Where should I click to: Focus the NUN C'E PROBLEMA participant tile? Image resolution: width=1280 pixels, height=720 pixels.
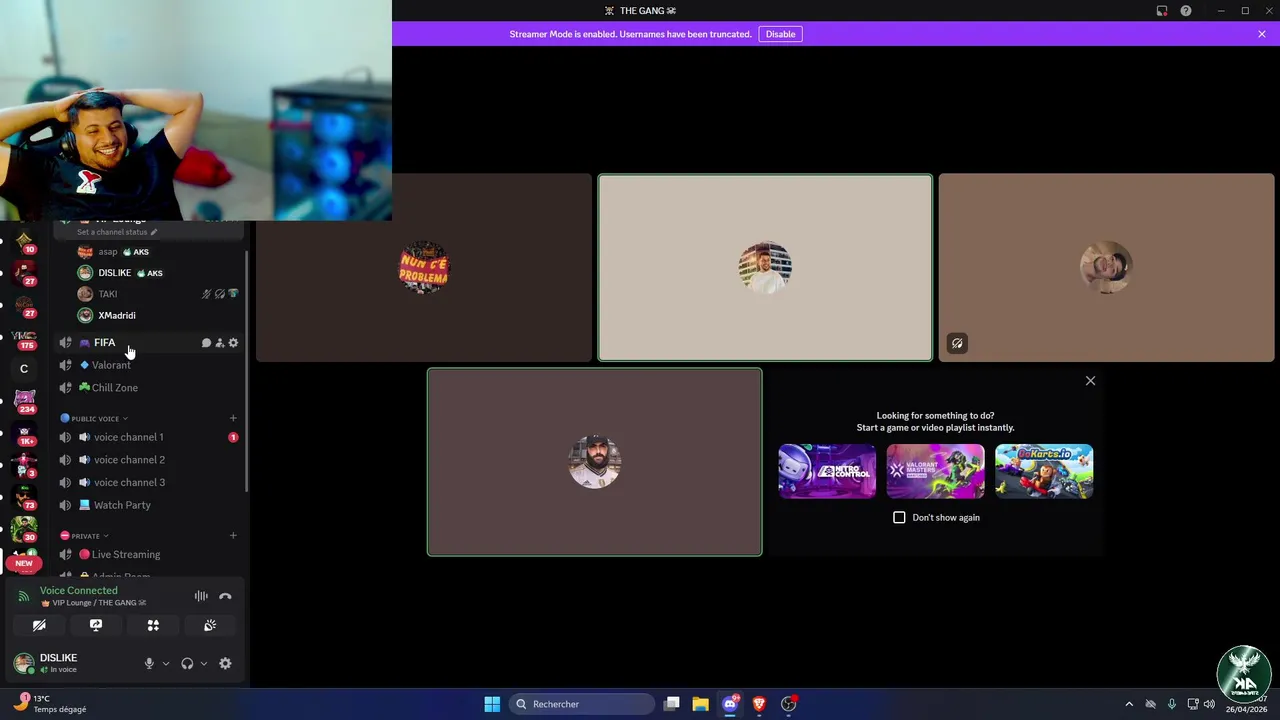424,268
